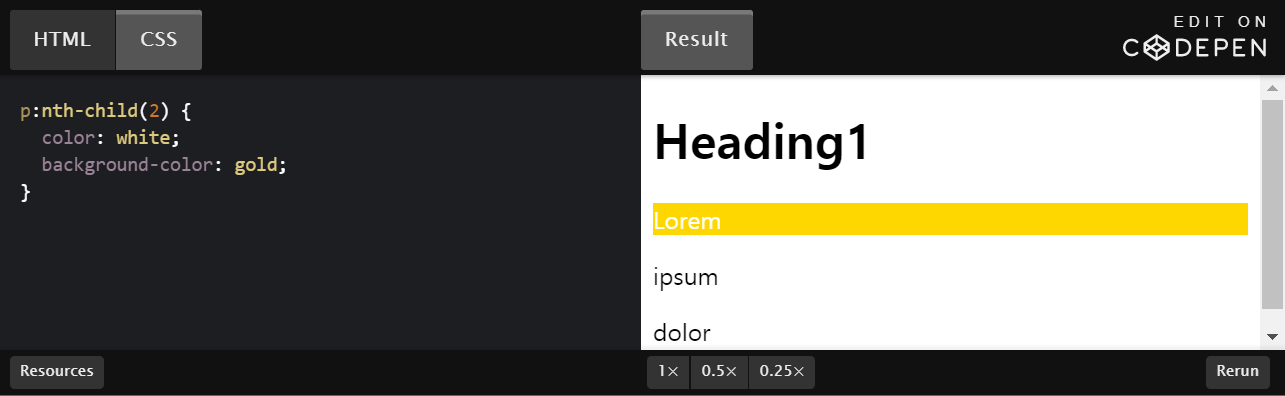Click the result pane scroll-down arrow
This screenshot has height=396, width=1285.
[x=1272, y=337]
